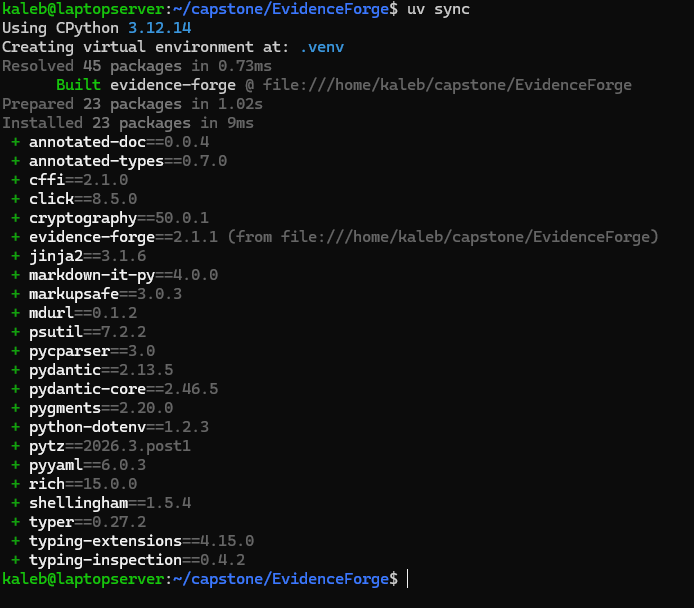
Task: Select the Python version 3.12.14
Action: [x=160, y=28]
